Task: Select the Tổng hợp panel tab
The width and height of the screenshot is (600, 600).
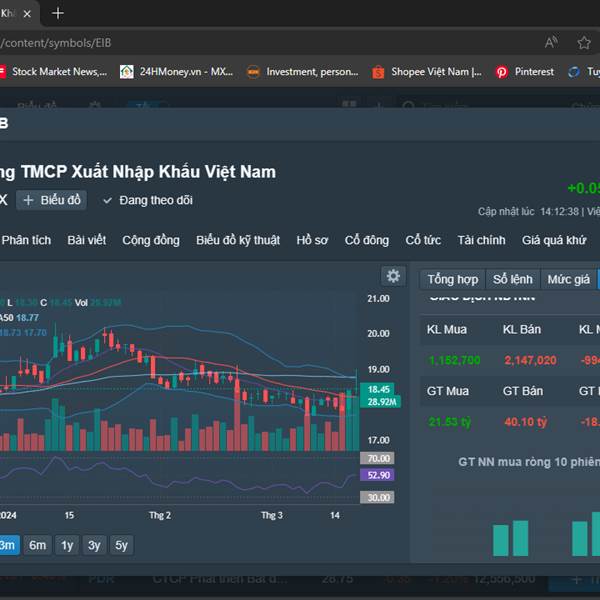Action: (453, 279)
